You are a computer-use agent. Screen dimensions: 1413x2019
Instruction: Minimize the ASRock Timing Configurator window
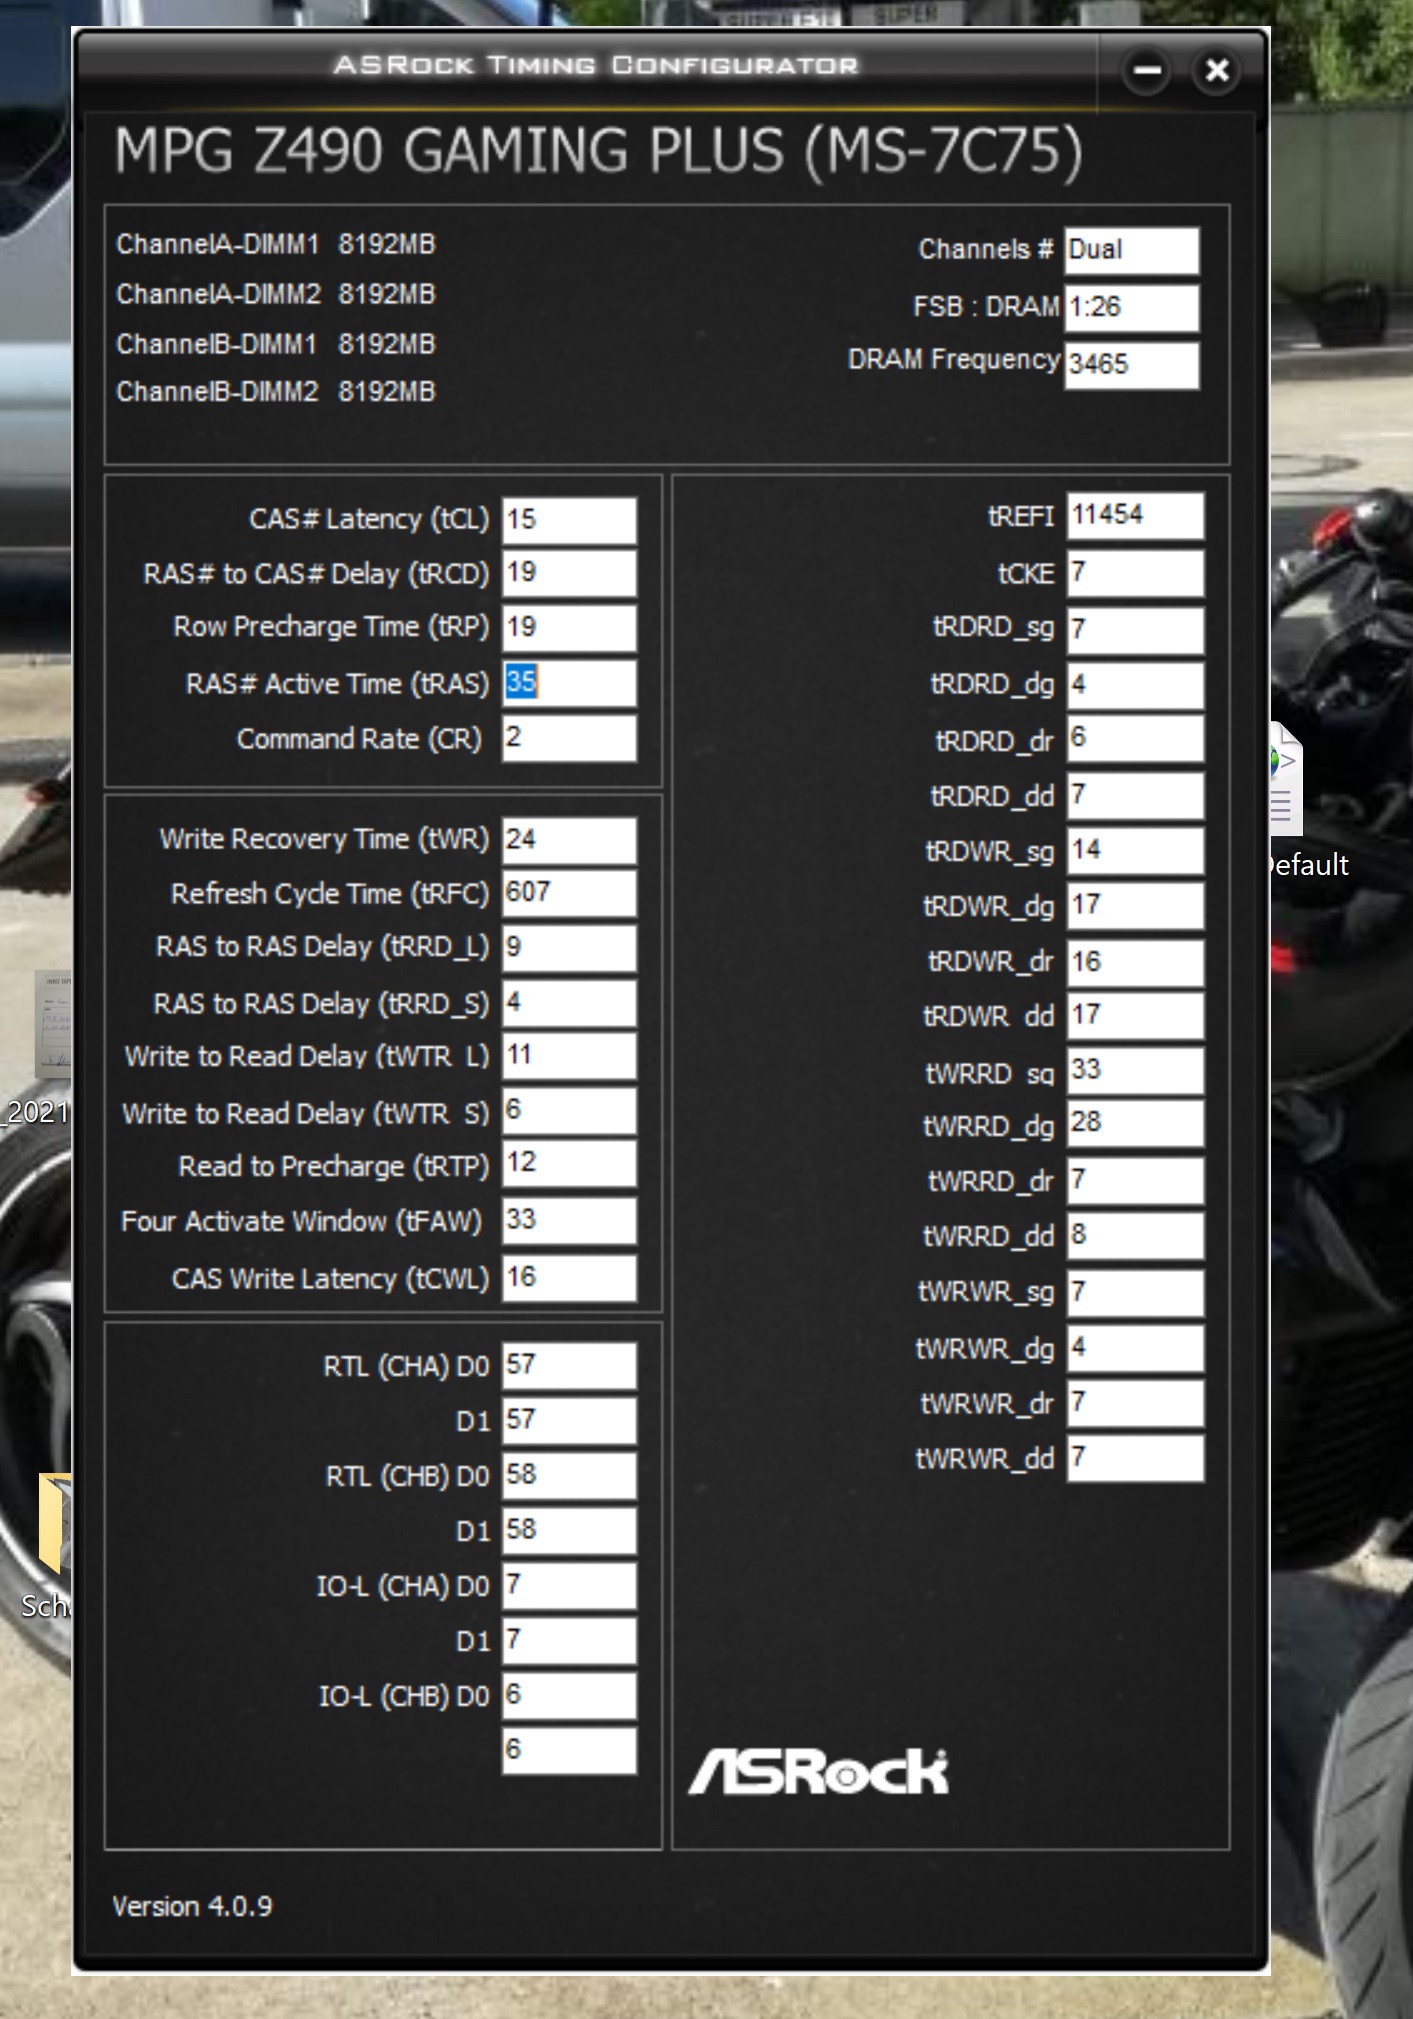(1146, 71)
